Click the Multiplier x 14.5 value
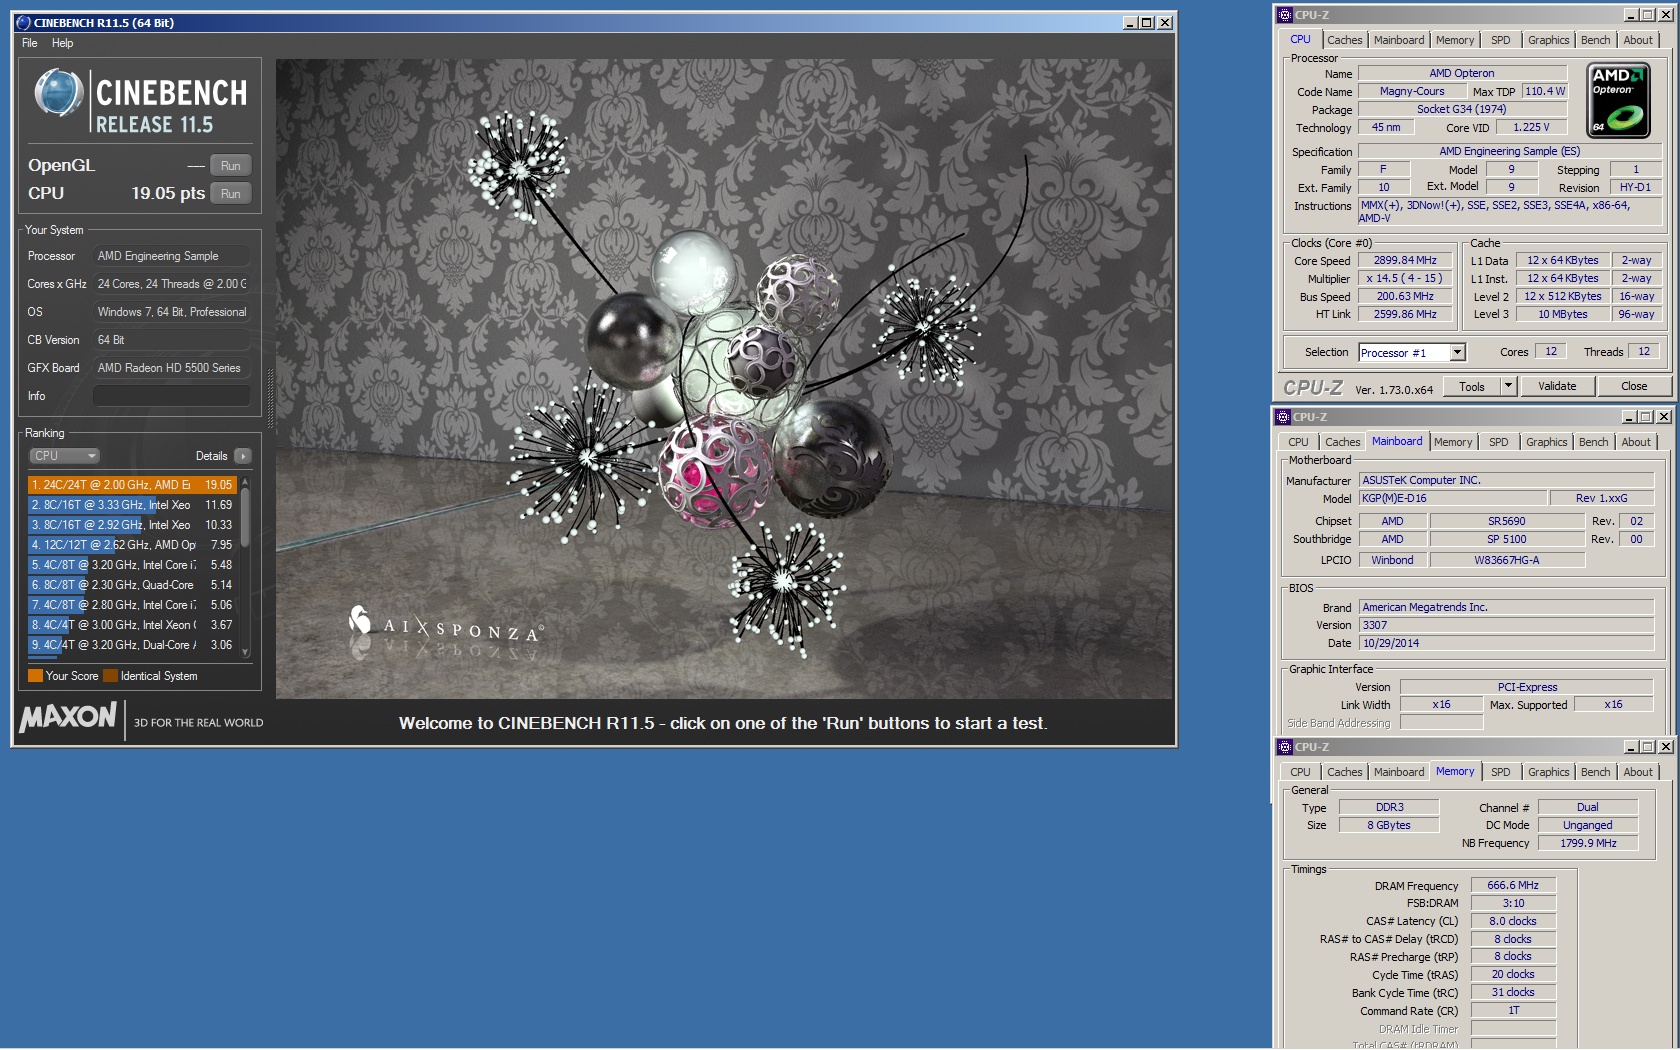 (x=1405, y=279)
